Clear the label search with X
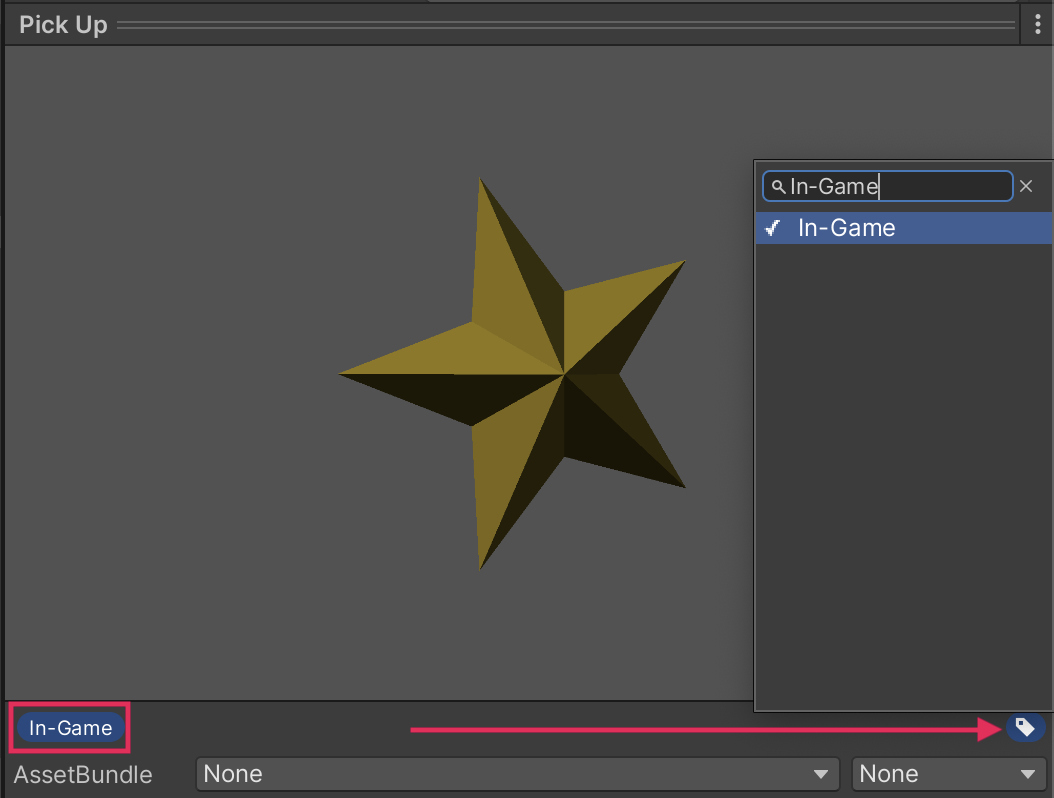The width and height of the screenshot is (1054, 798). 1026,186
